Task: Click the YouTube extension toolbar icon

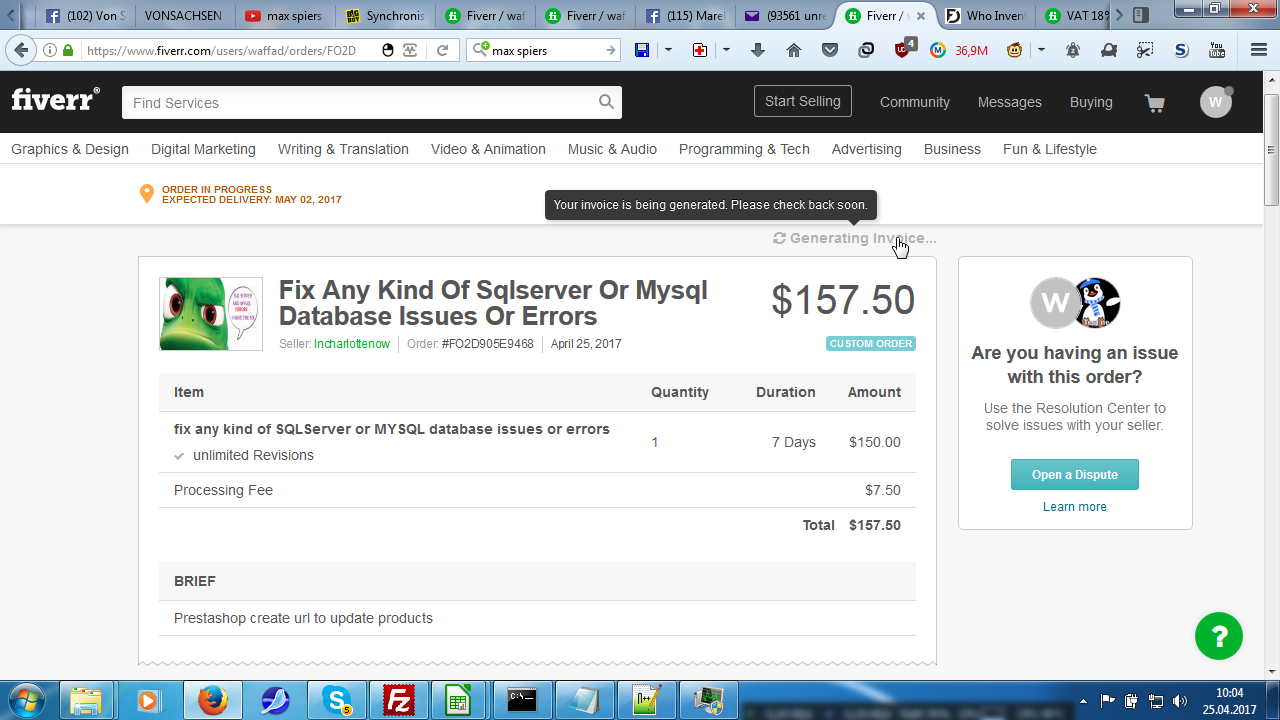Action: point(1217,50)
